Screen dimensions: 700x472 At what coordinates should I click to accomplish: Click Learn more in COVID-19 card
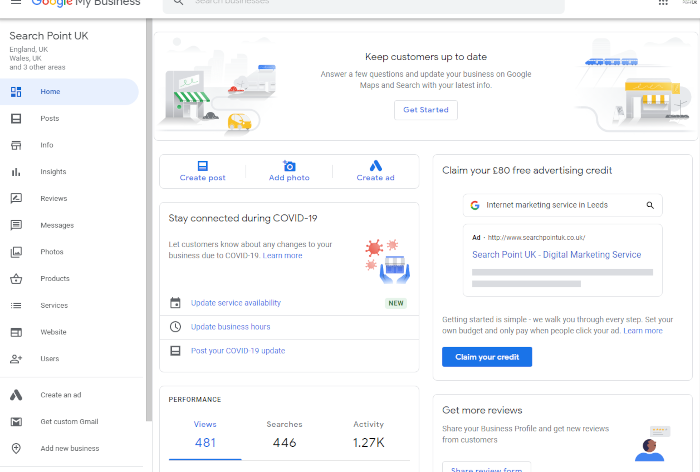pos(283,255)
